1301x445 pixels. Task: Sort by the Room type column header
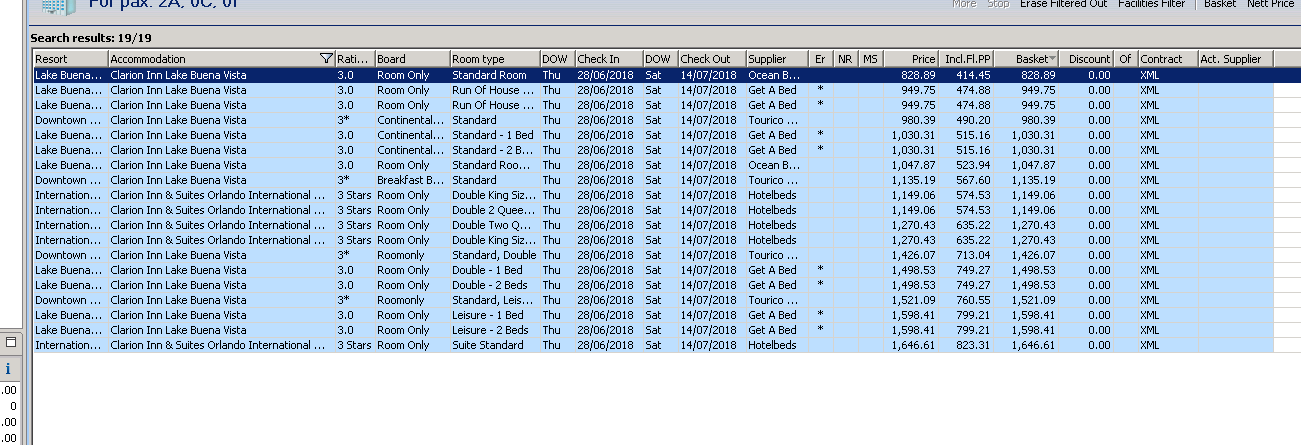pyautogui.click(x=495, y=59)
